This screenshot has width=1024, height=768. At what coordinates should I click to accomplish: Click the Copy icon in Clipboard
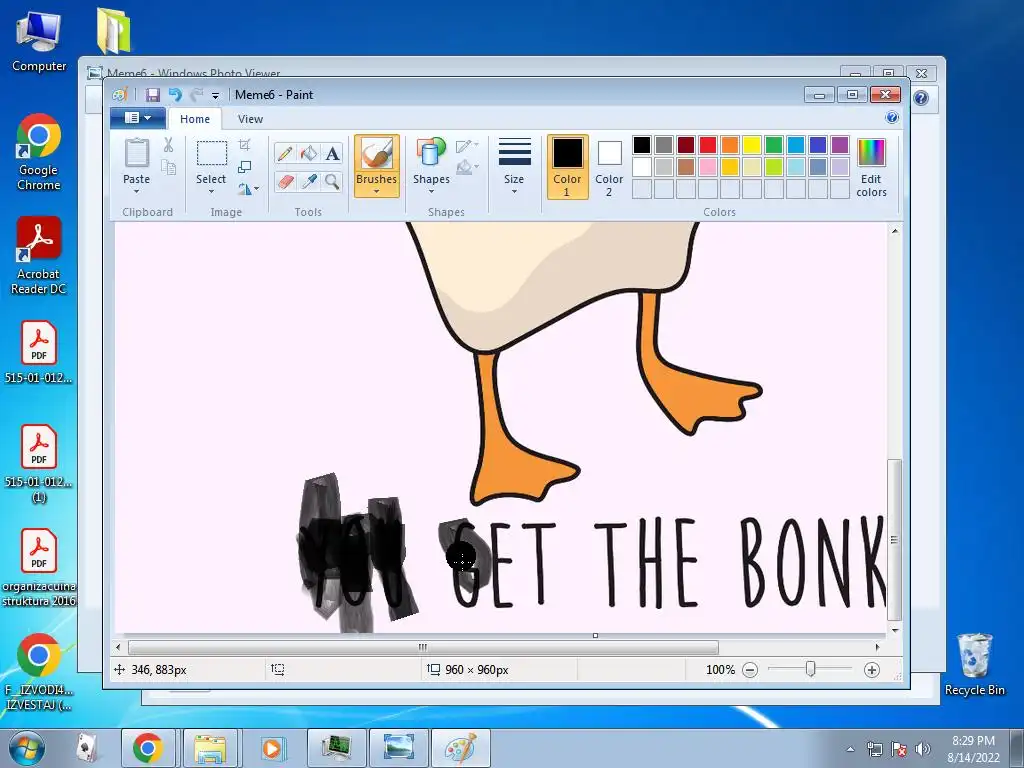pyautogui.click(x=168, y=167)
